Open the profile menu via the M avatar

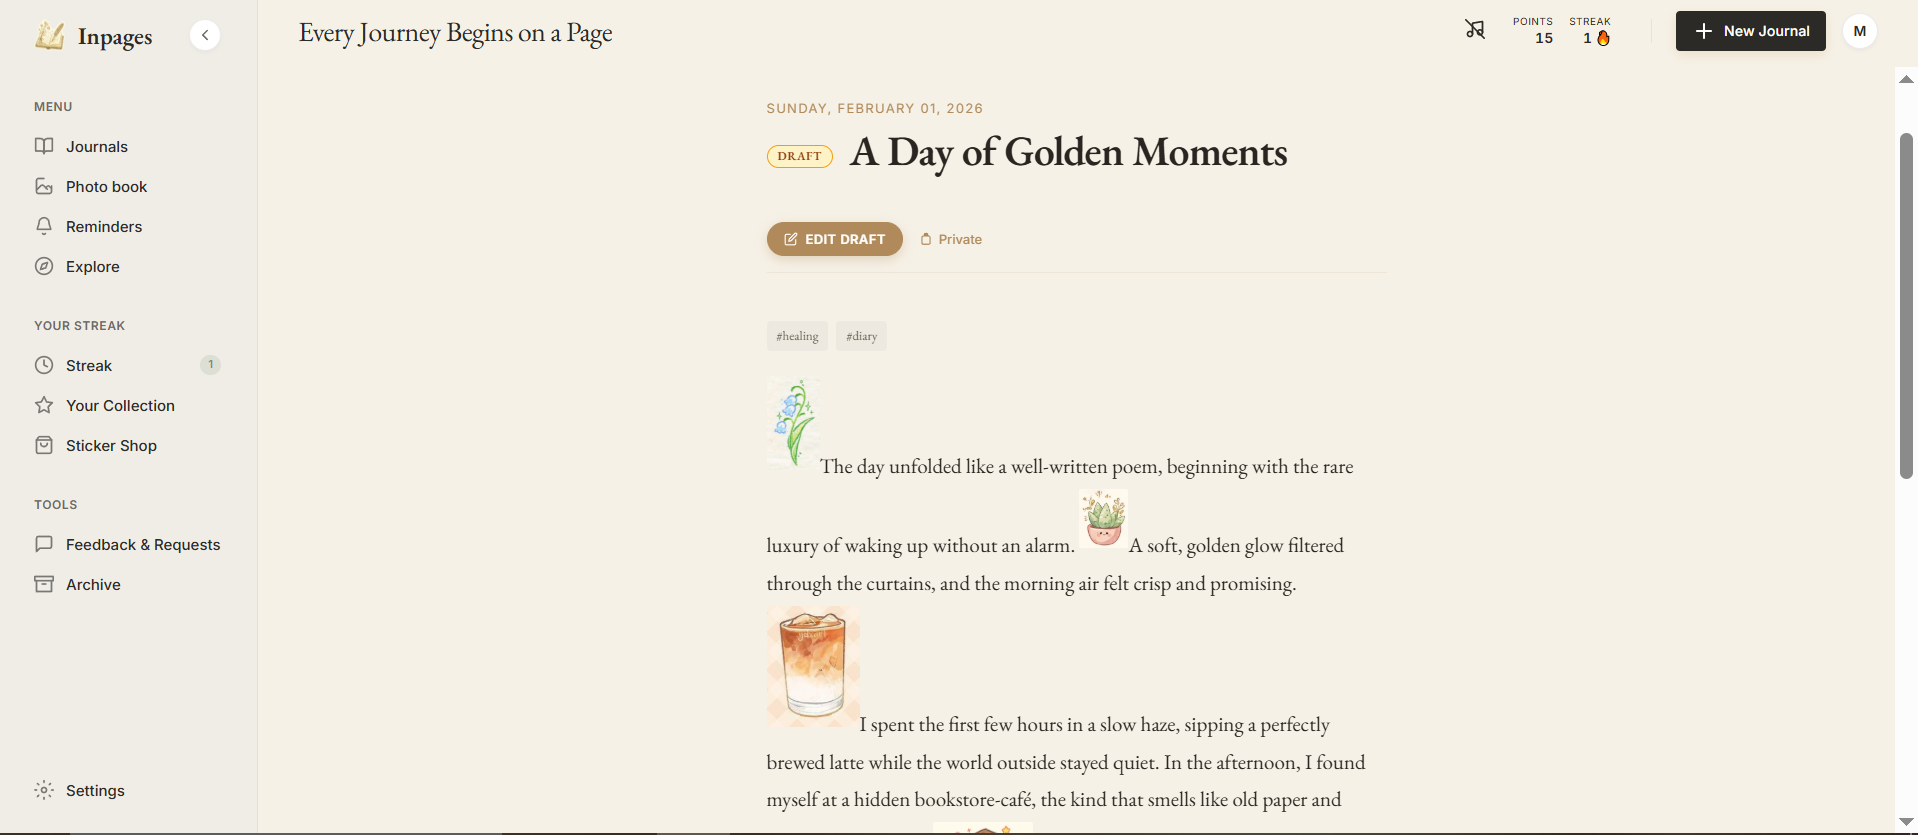click(x=1859, y=30)
